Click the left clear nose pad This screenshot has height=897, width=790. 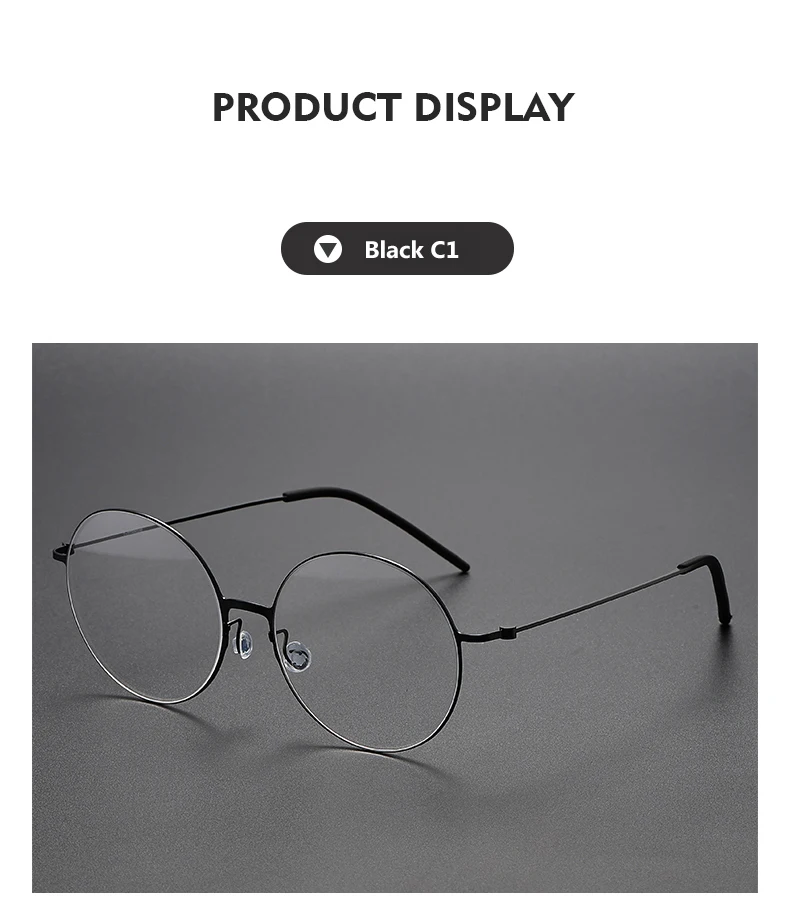[x=245, y=645]
